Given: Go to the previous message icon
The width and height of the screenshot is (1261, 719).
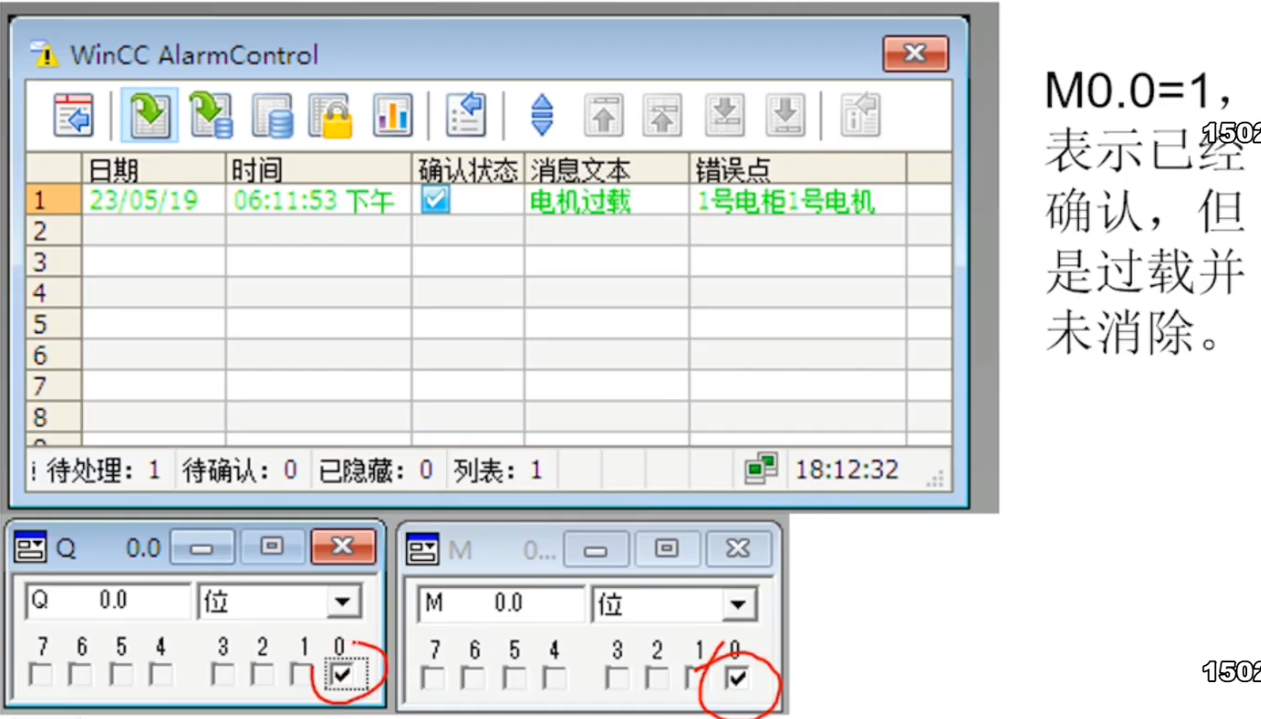Looking at the screenshot, I should point(663,115).
